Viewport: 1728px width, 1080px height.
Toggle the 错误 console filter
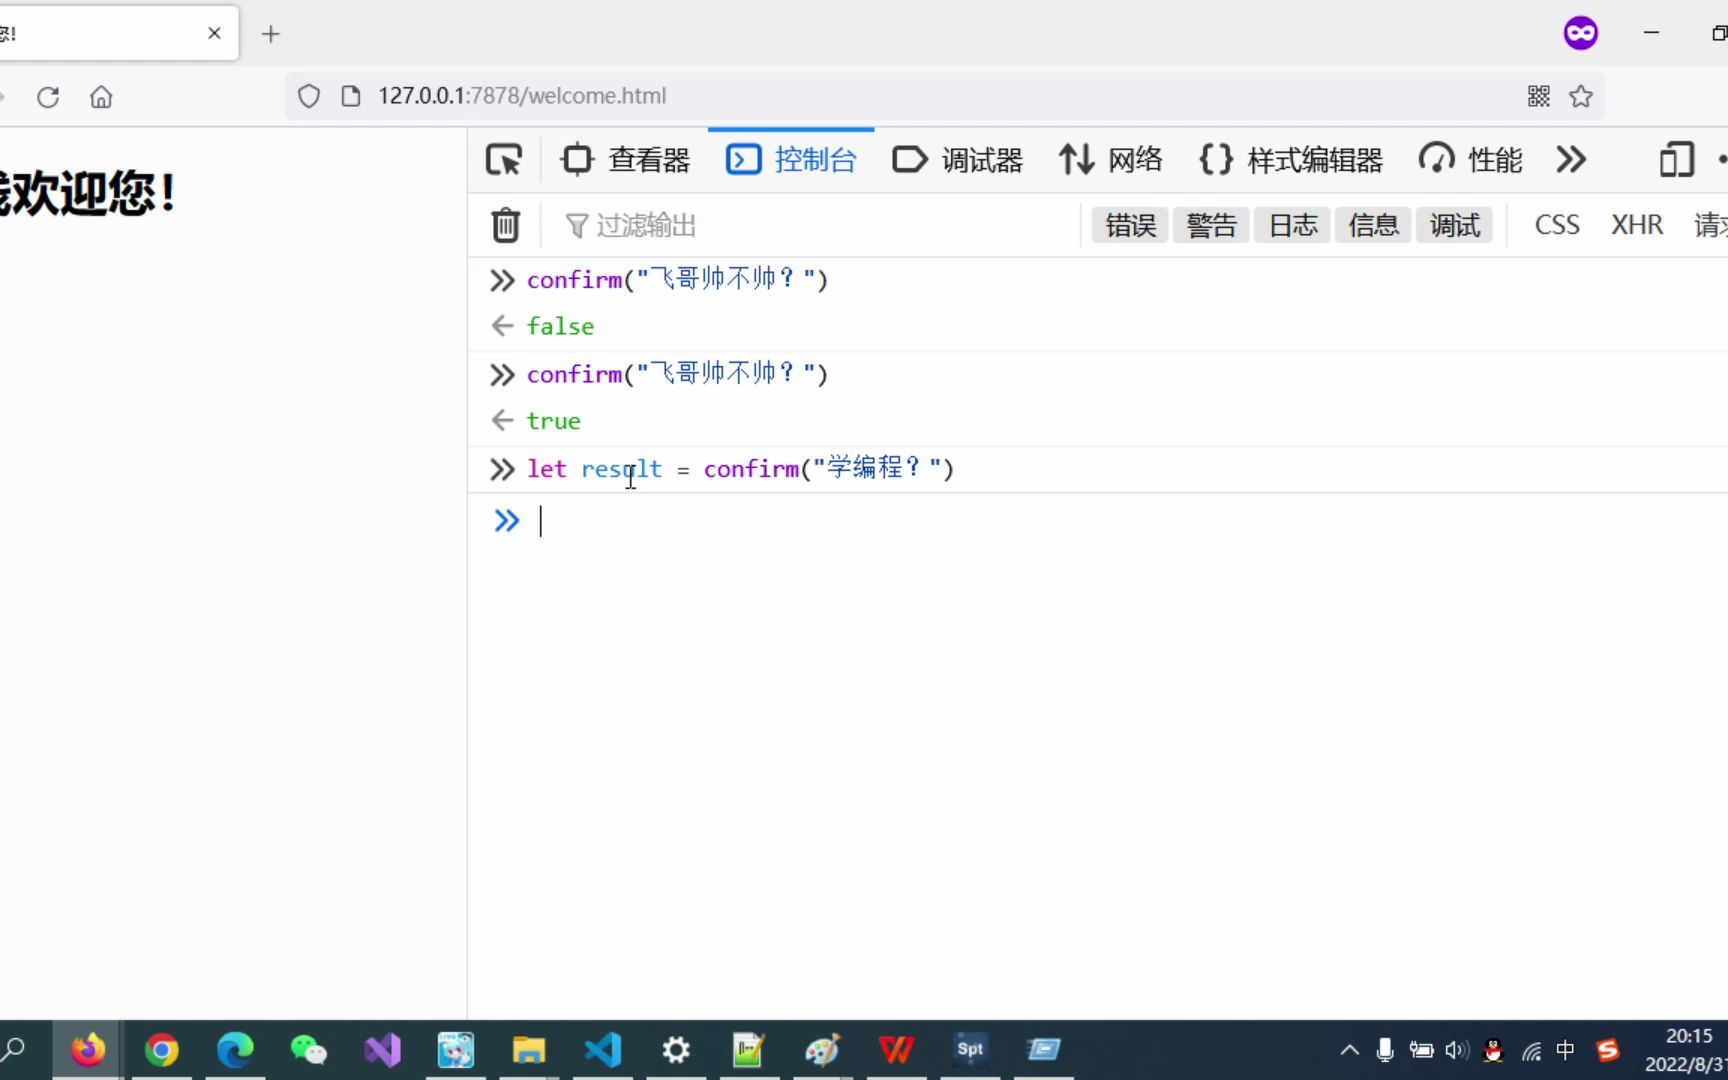[1129, 224]
